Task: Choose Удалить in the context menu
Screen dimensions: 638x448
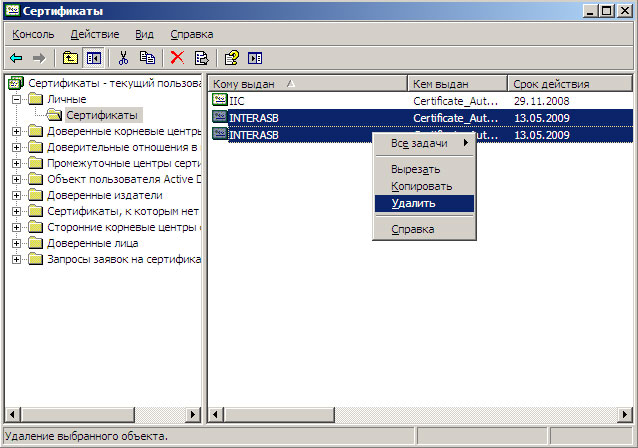Action: [414, 202]
